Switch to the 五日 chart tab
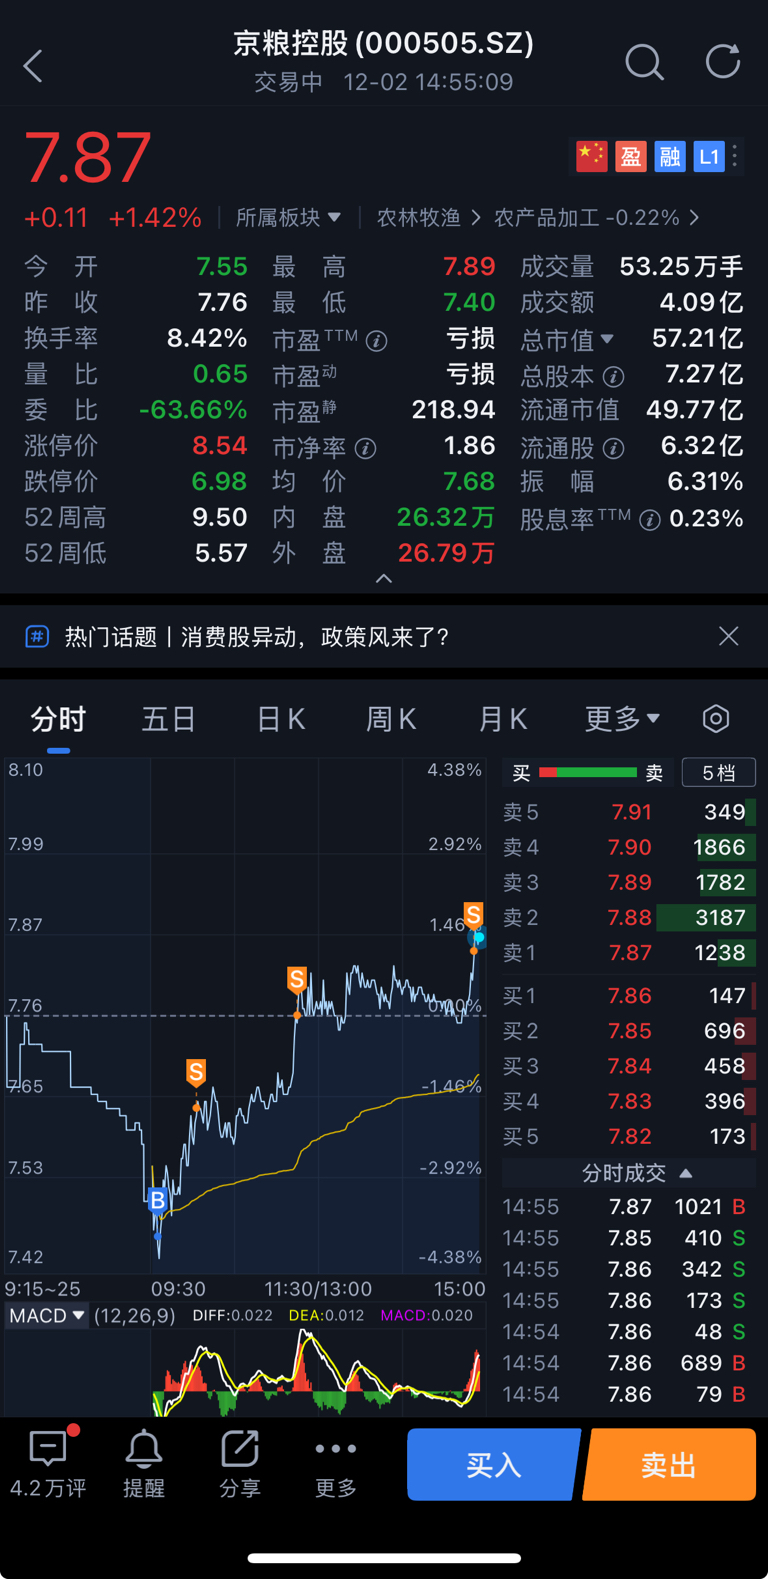Viewport: 769px width, 1579px height. pyautogui.click(x=168, y=719)
